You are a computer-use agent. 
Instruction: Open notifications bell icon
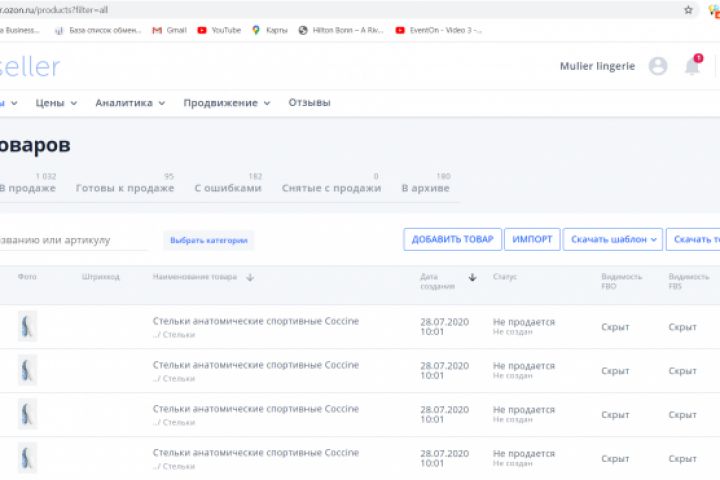click(692, 65)
